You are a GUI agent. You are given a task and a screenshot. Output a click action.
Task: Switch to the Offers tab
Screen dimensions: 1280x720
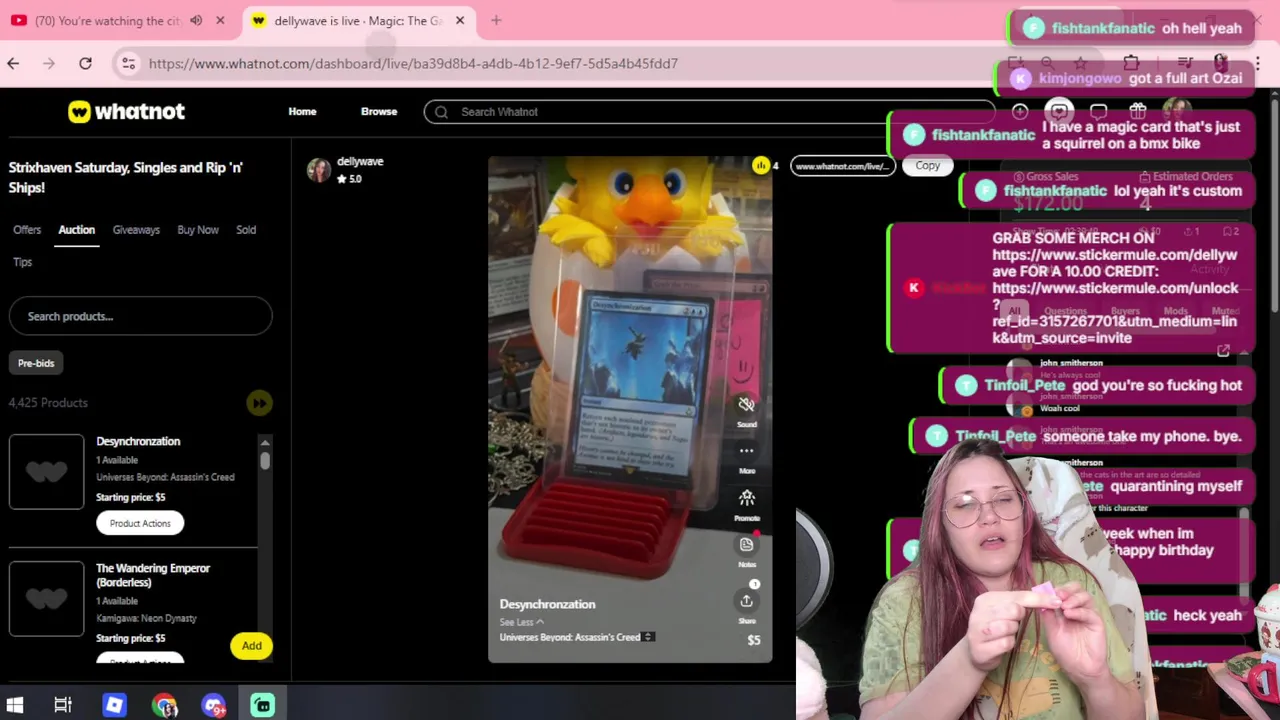(27, 230)
